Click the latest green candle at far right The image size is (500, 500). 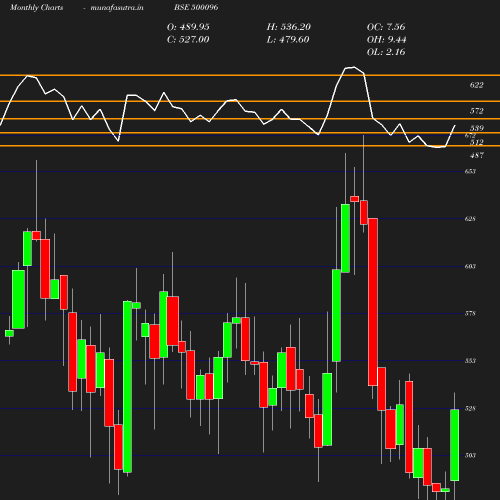(455, 445)
